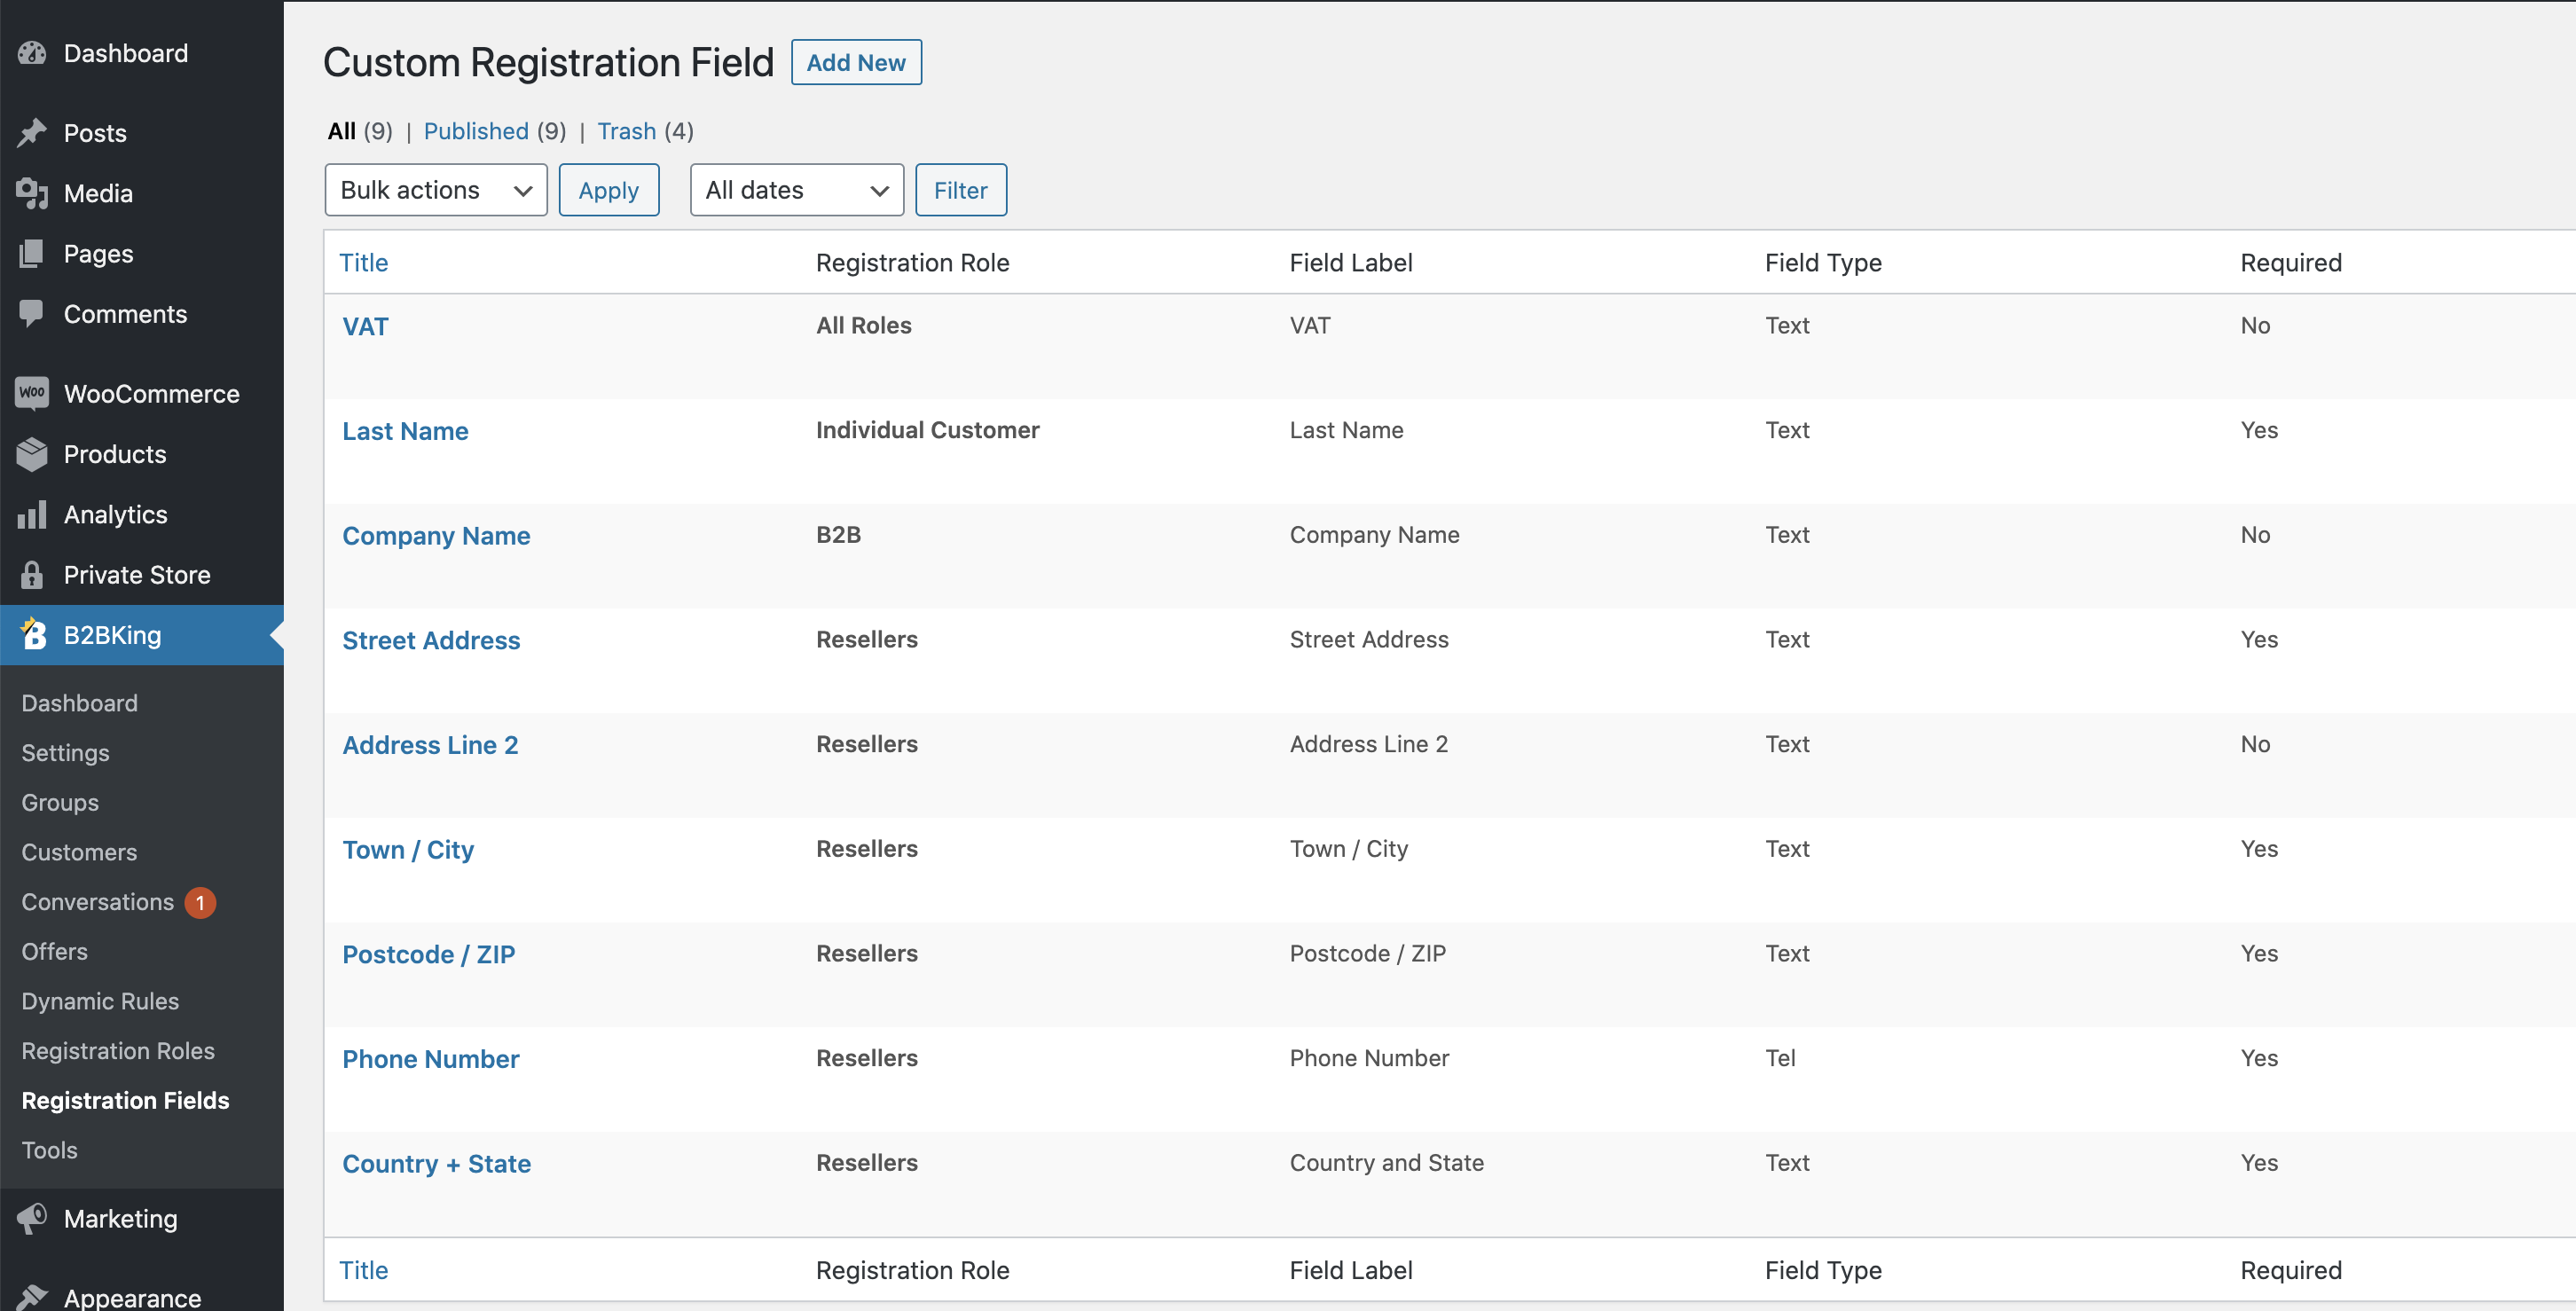Screen dimensions: 2576x1311
Task: Open the Dynamic Rules submenu item
Action: click(x=101, y=1001)
